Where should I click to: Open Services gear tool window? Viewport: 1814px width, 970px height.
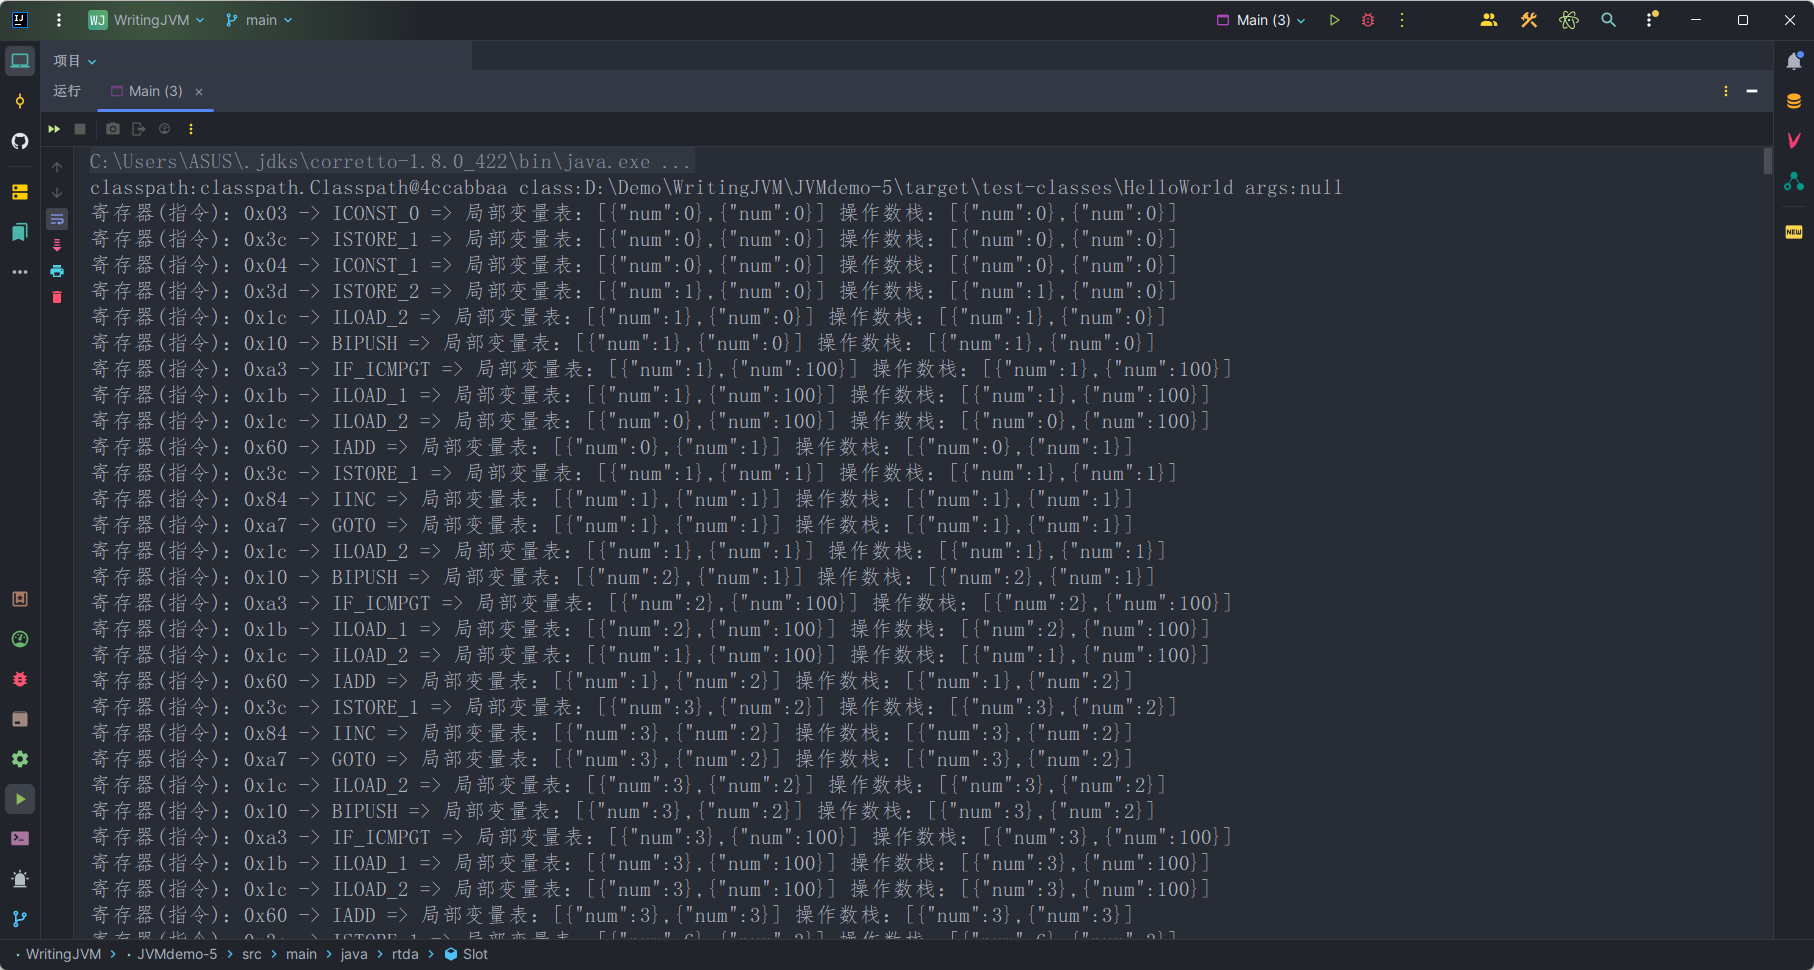[20, 759]
